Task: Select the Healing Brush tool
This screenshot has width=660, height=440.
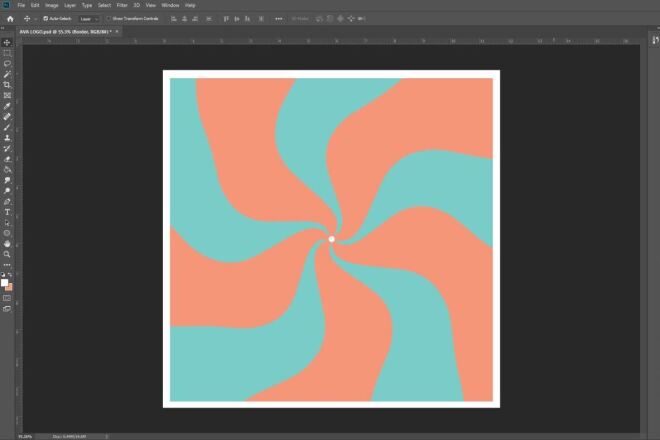Action: 7,117
